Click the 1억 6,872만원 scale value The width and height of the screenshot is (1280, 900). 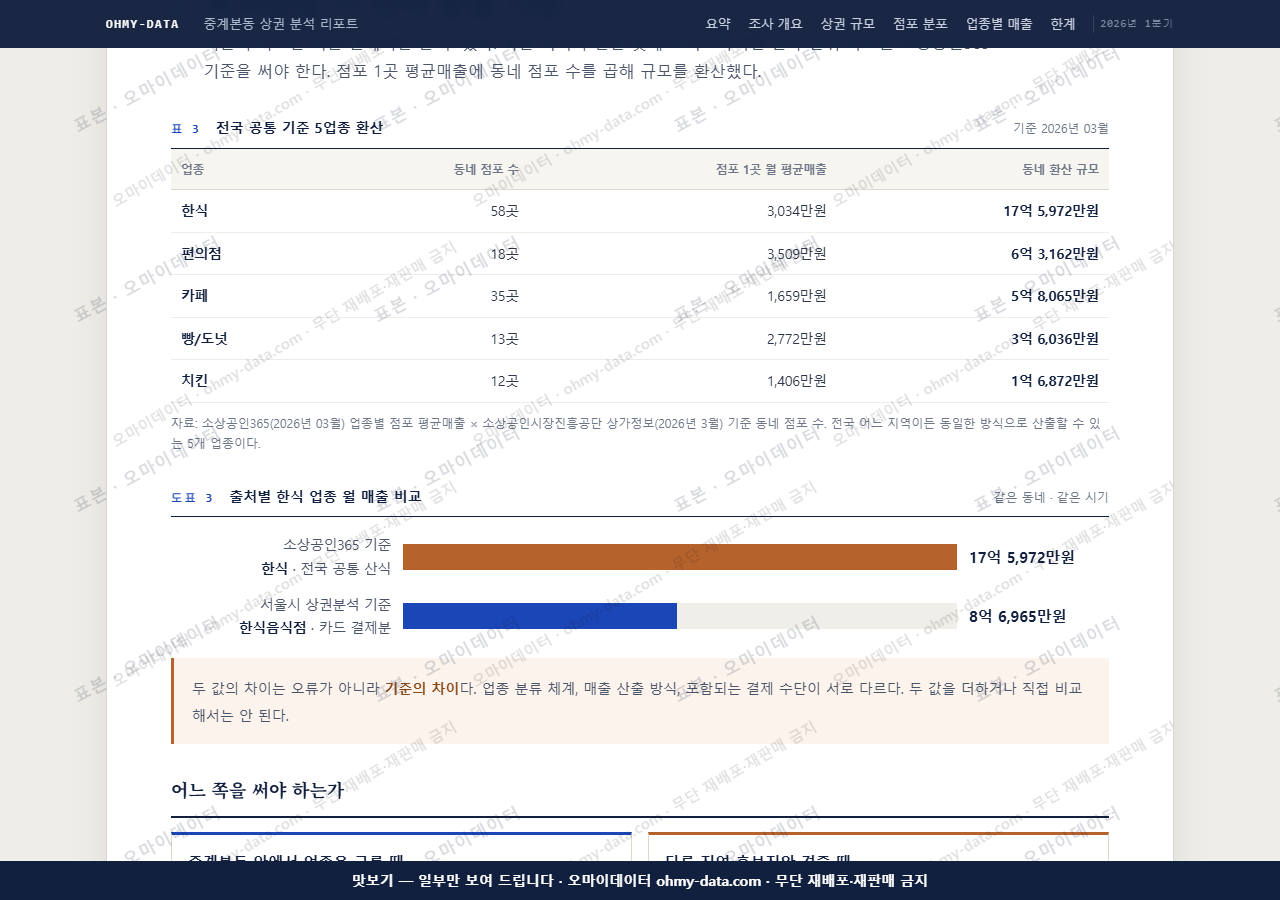pos(1054,381)
